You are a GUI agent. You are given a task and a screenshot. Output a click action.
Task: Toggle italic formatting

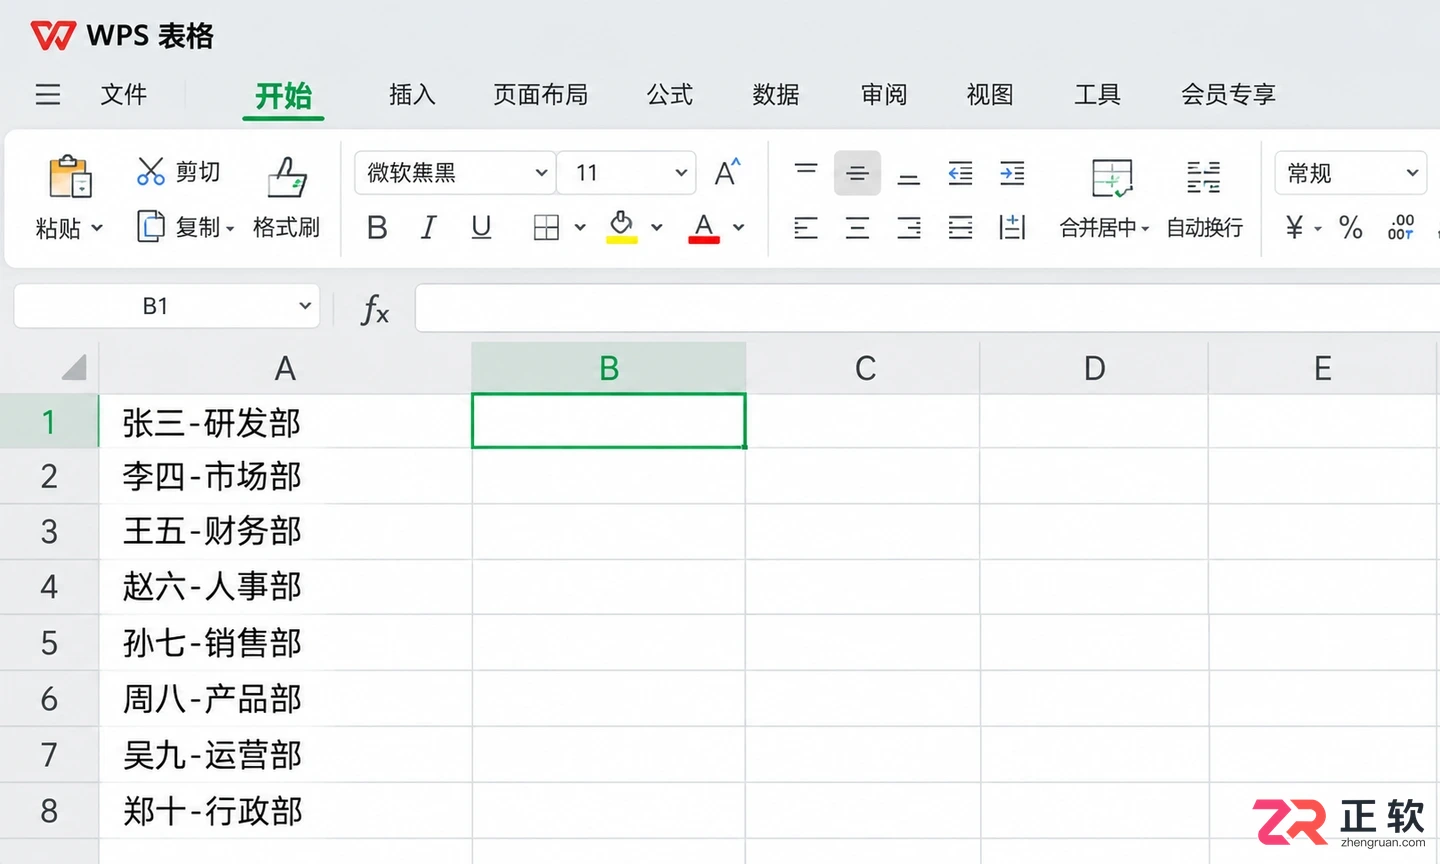pos(428,228)
